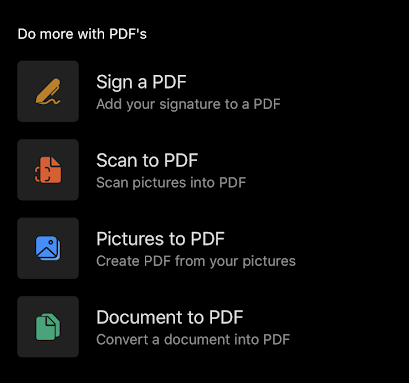
Task: Click 'Scan pictures into PDF' subtitle
Action: [171, 183]
